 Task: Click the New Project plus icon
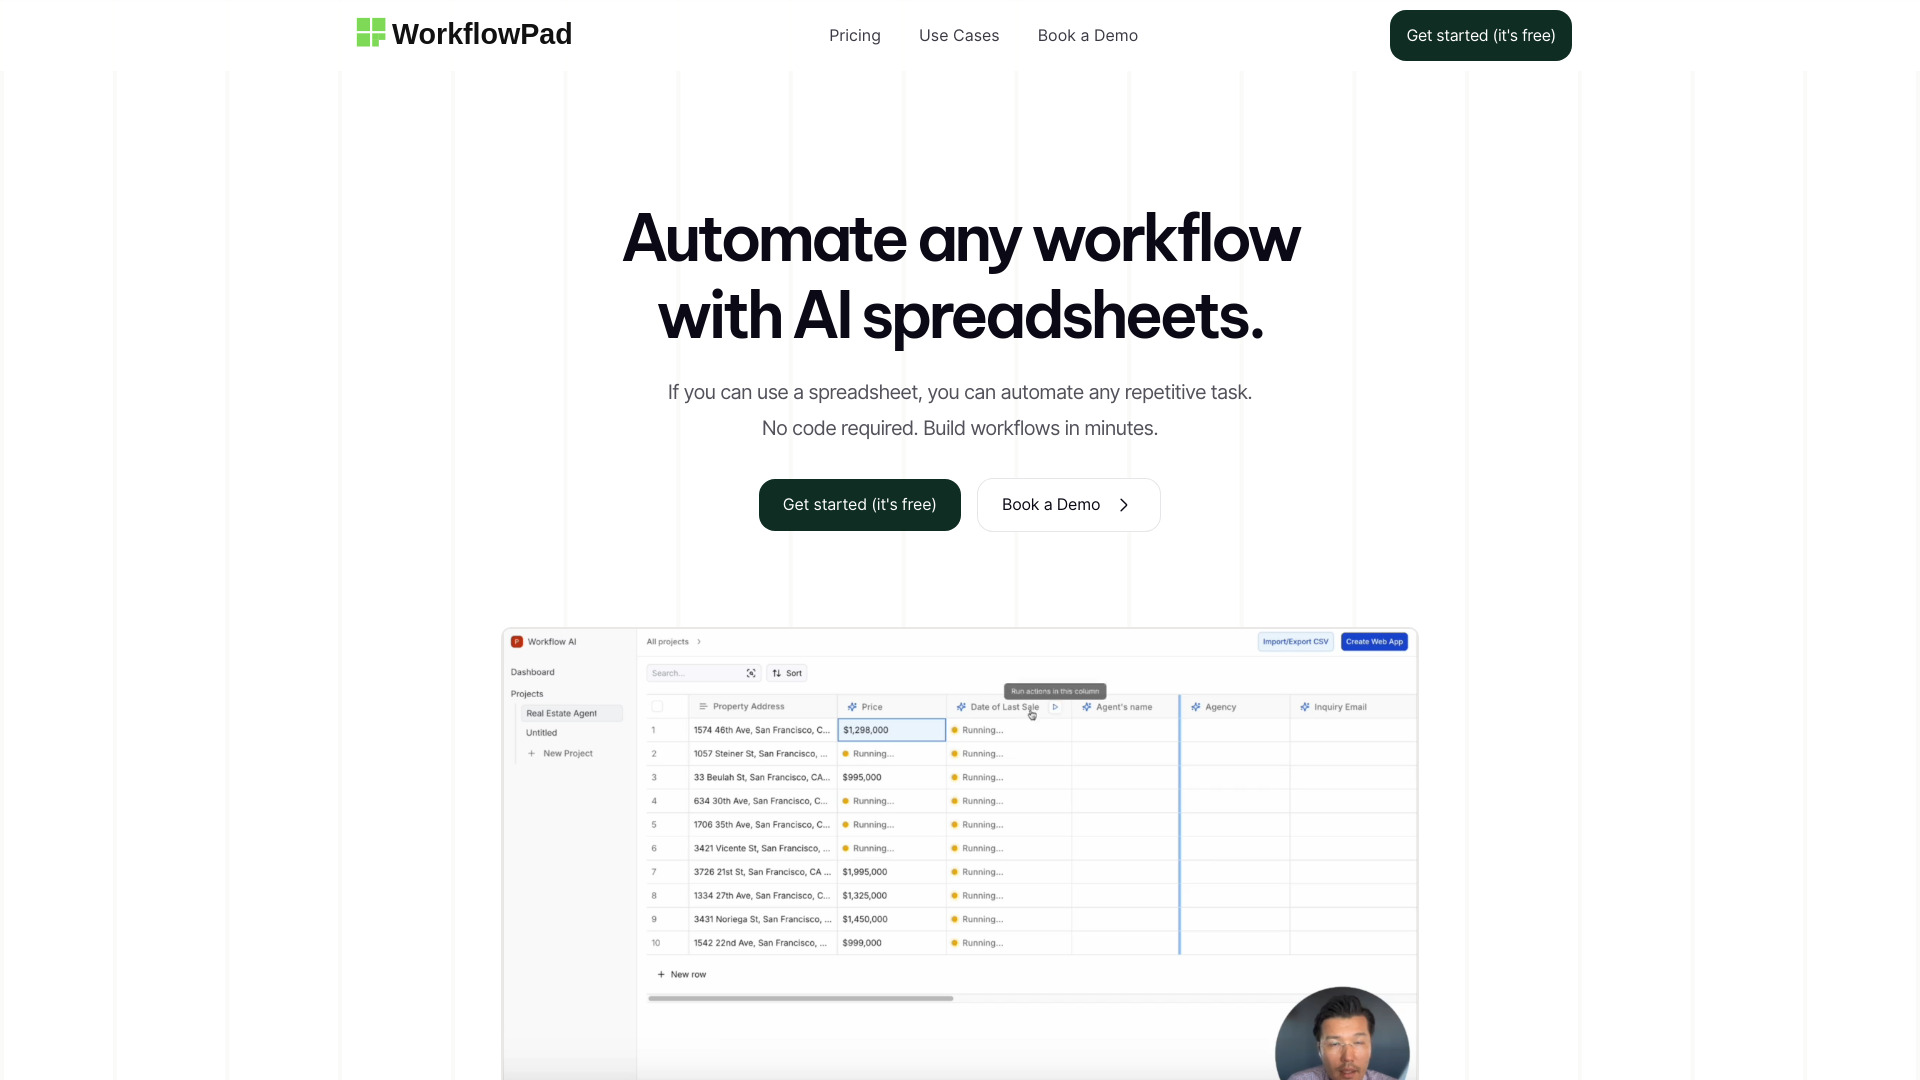point(533,752)
